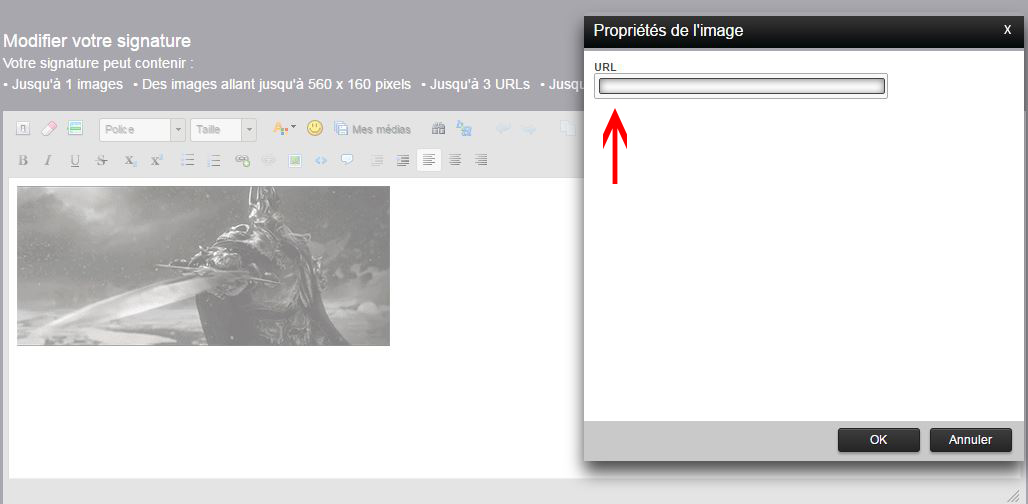The image size is (1028, 504).
Task: Insert a bulleted list
Action: (188, 160)
